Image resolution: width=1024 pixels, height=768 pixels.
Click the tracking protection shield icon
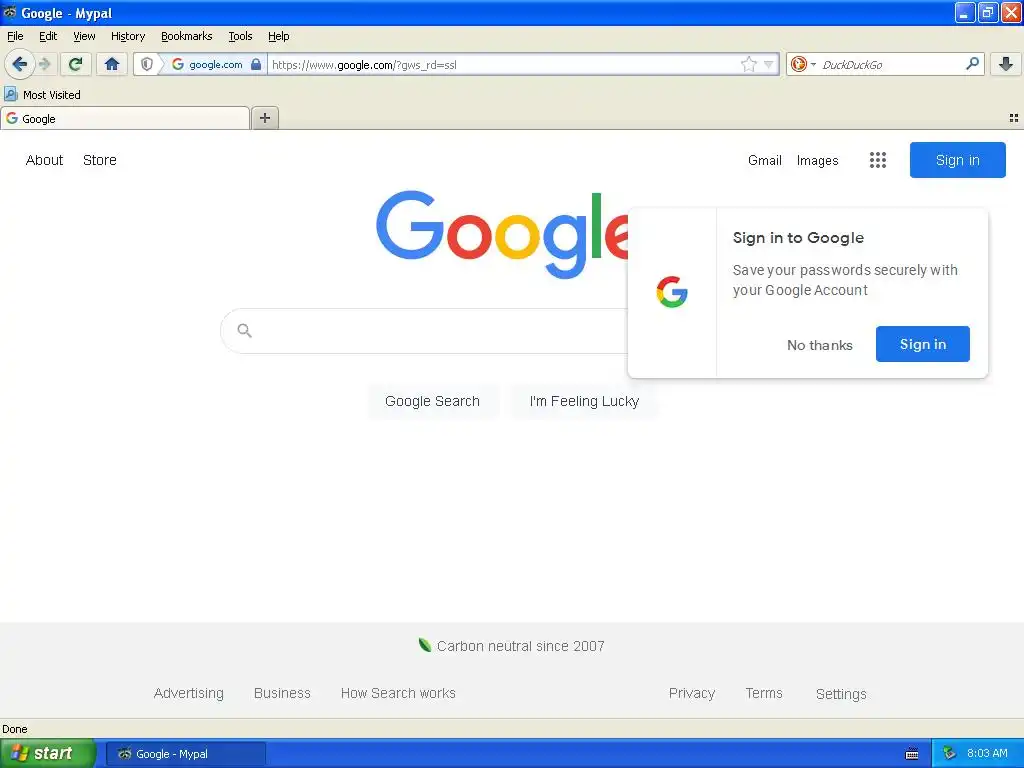[x=147, y=64]
